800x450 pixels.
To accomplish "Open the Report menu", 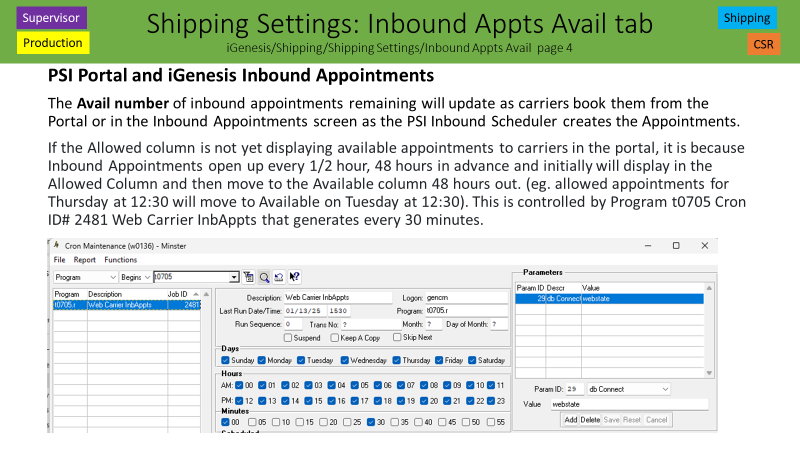I will tap(85, 260).
